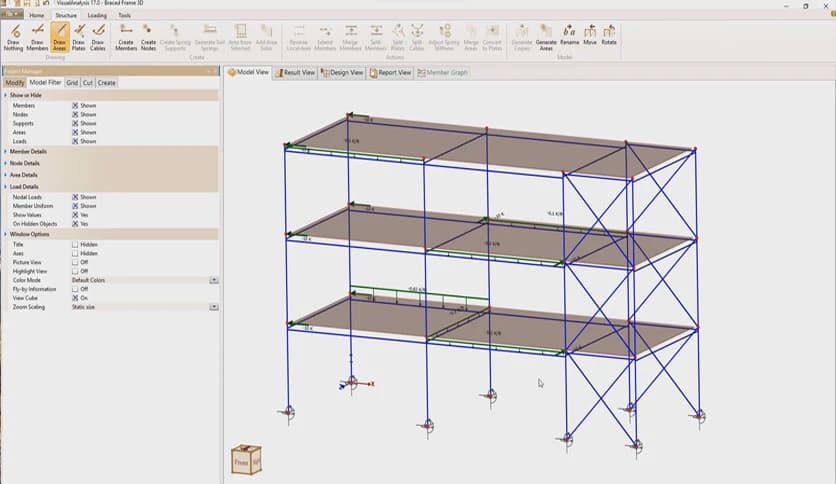This screenshot has height=484, width=836.
Task: Click the Create Nodes ribbon icon
Action: [148, 37]
